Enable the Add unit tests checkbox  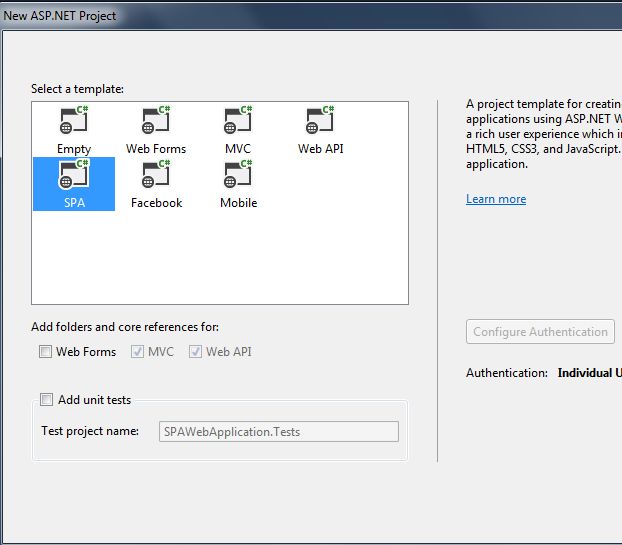[x=46, y=399]
